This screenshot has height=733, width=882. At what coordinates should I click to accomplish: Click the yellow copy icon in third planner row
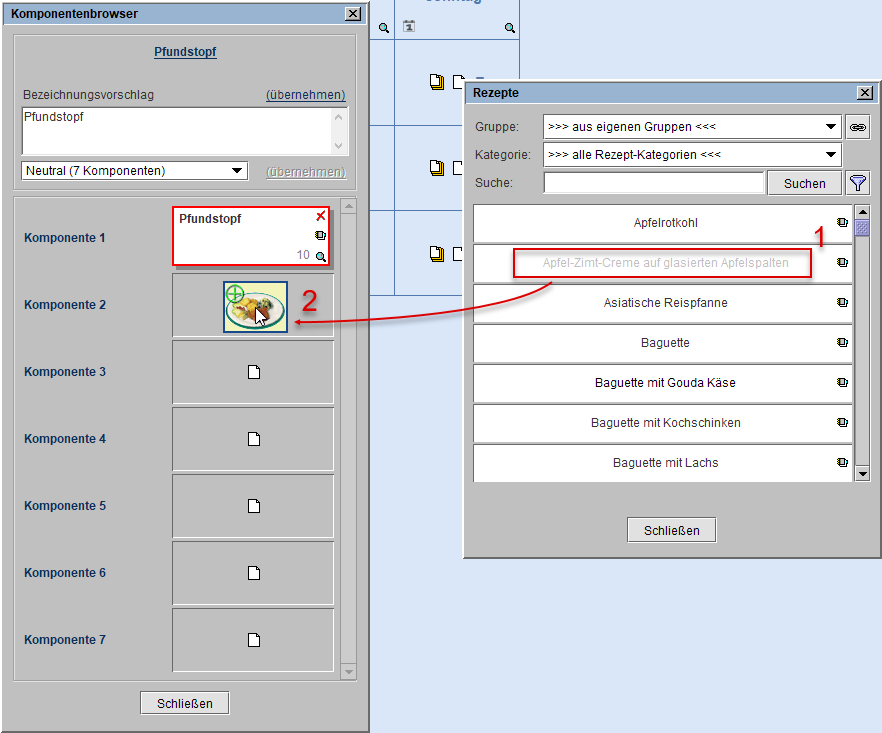pyautogui.click(x=436, y=254)
